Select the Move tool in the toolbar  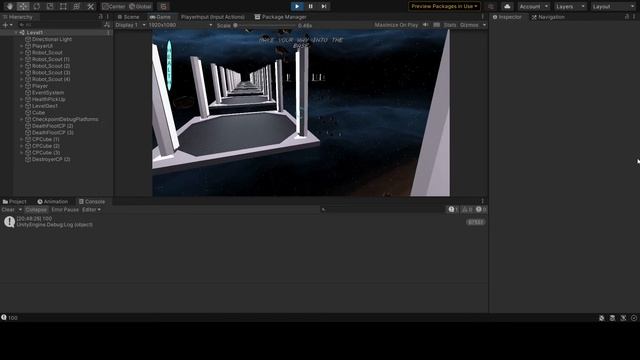(23, 7)
